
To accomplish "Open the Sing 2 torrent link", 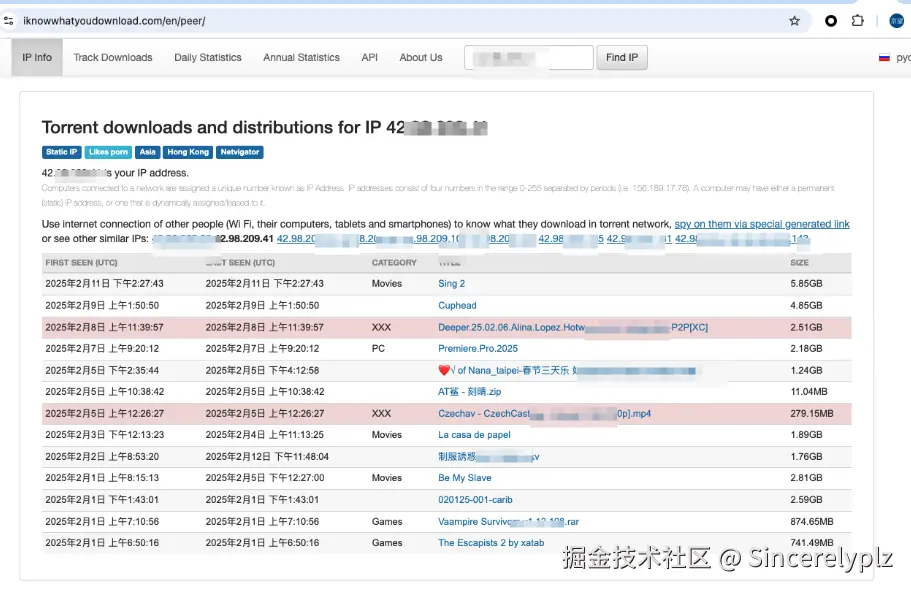I will [x=451, y=284].
